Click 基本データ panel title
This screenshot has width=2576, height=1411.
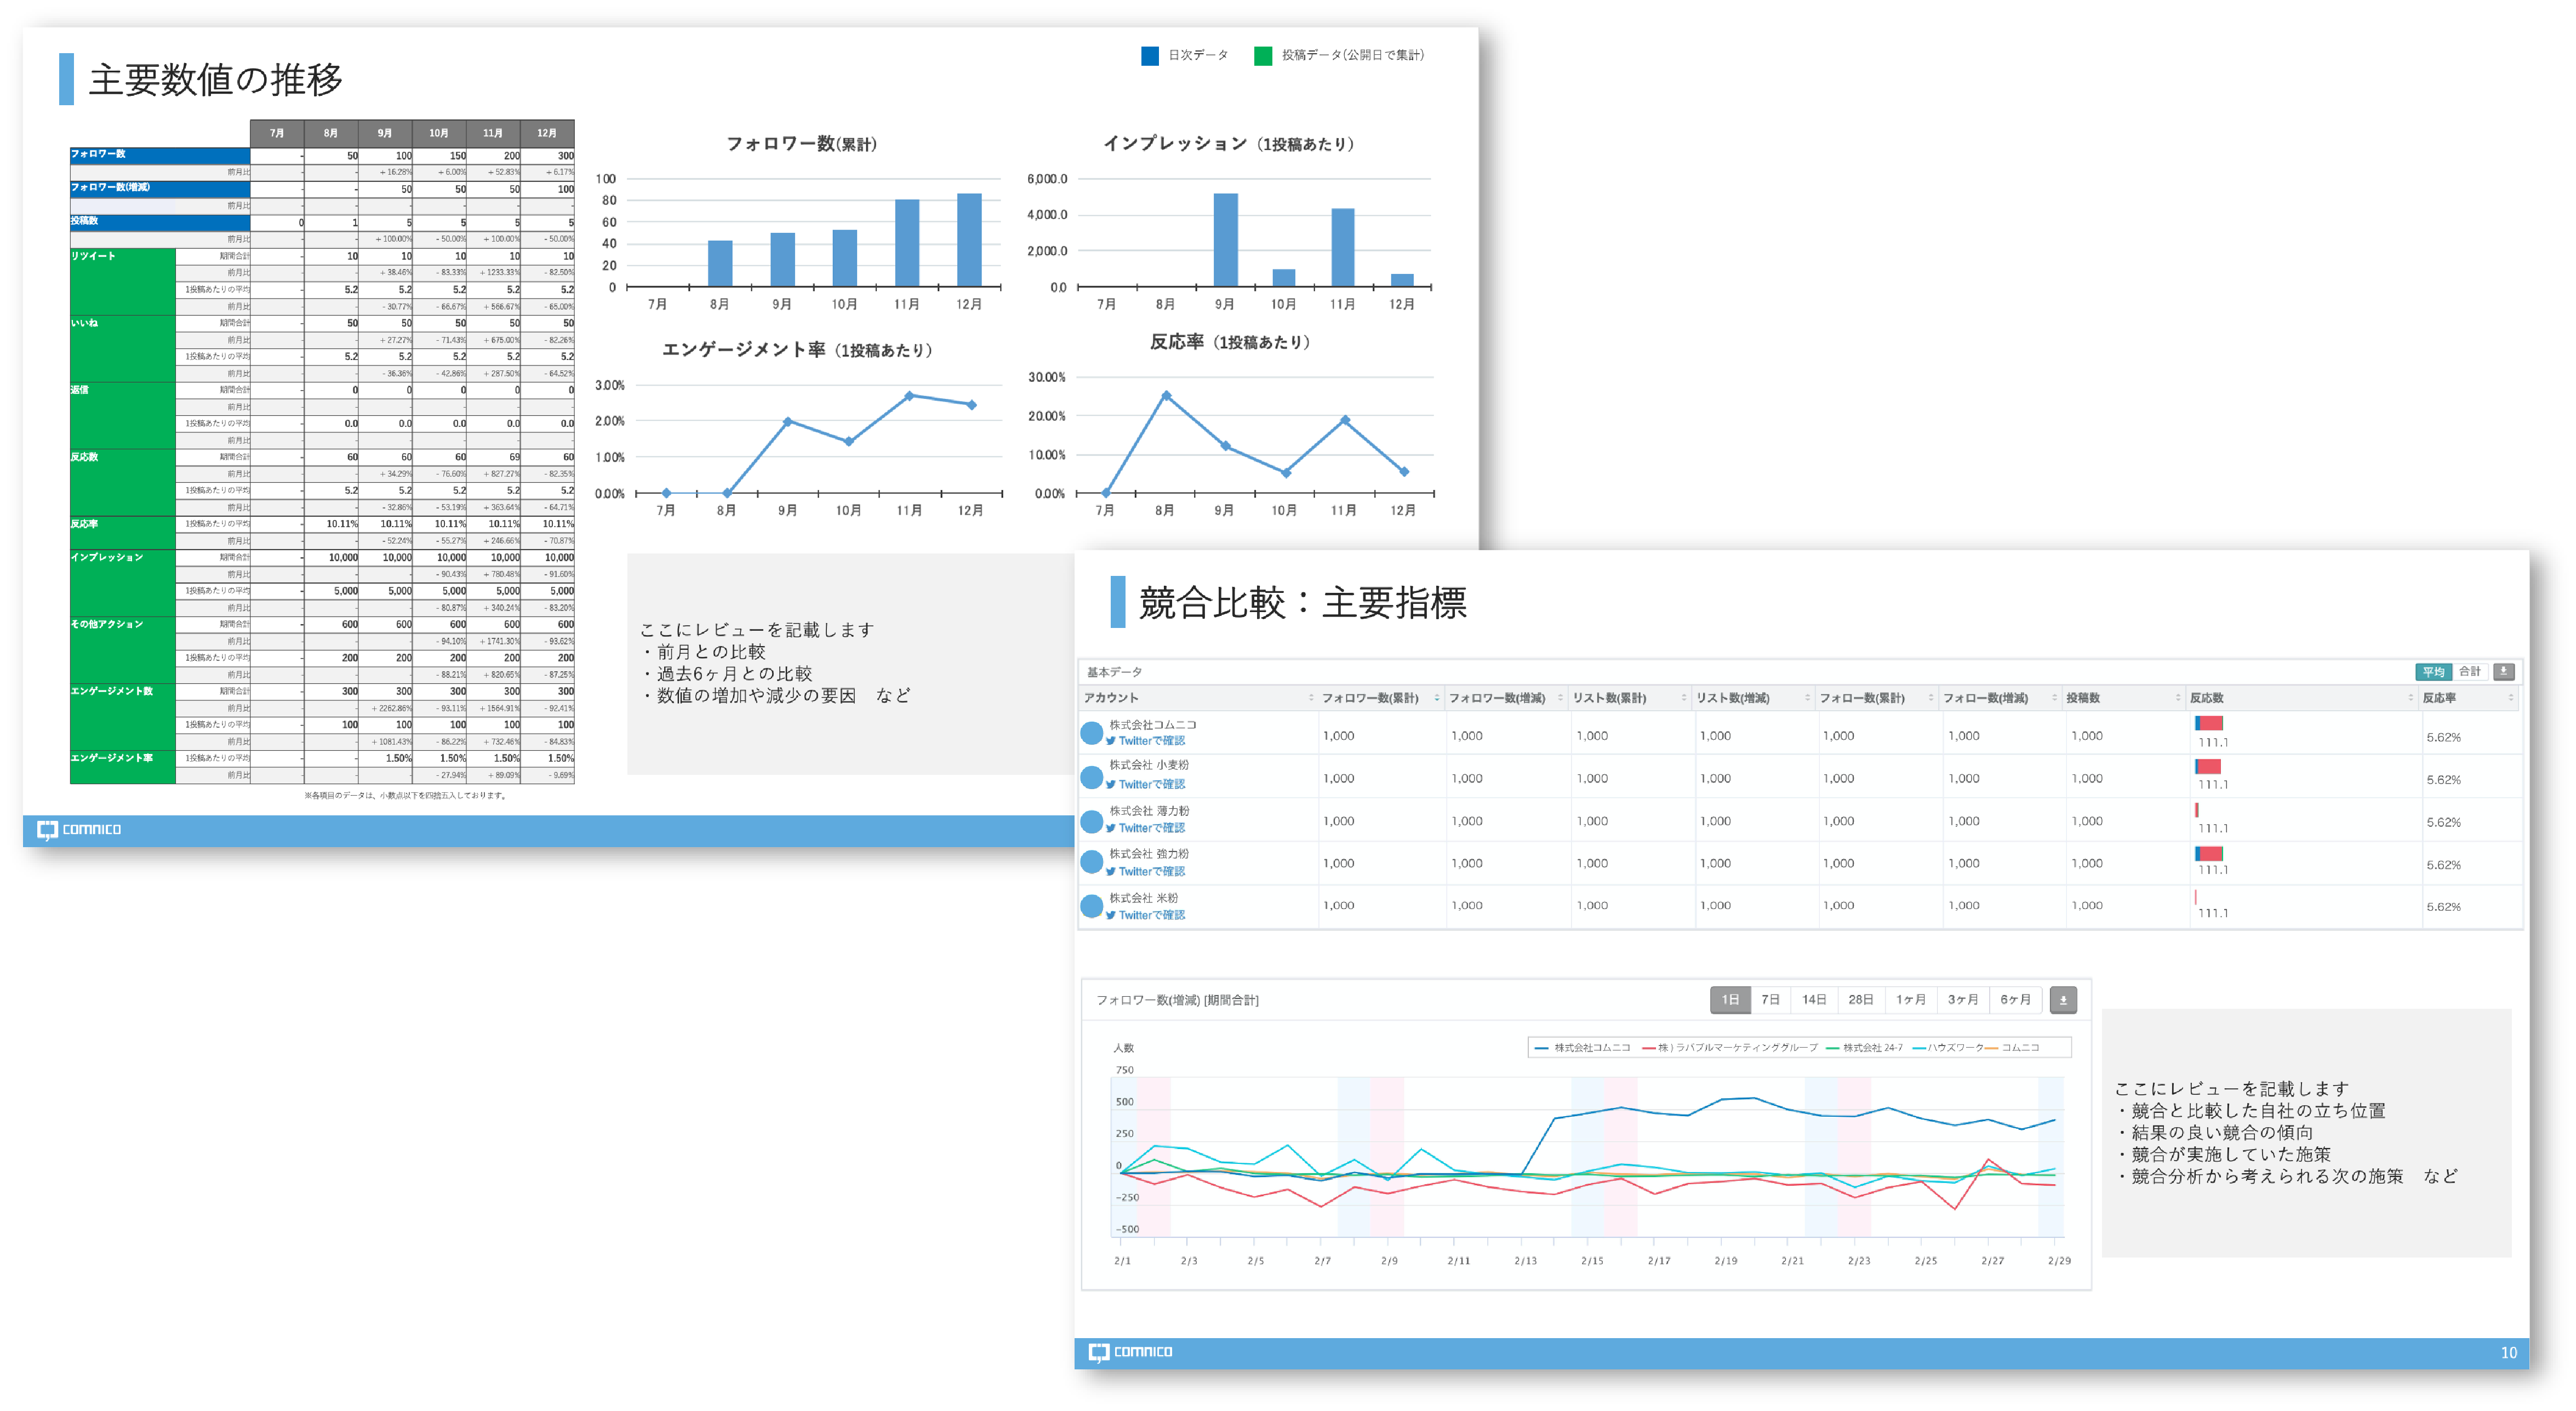click(1114, 672)
